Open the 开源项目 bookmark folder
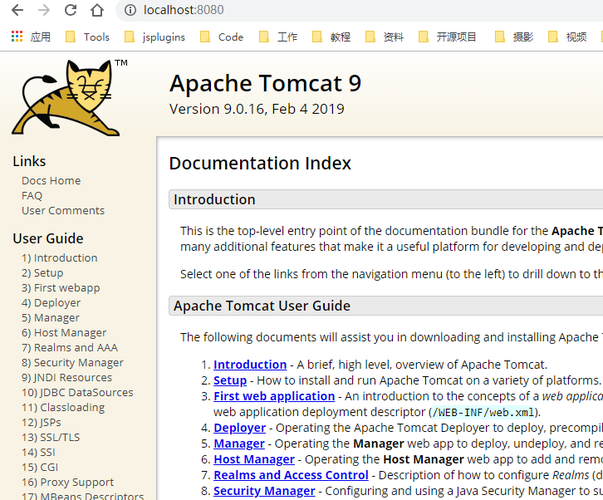Viewport: 603px width, 500px height. tap(448, 37)
